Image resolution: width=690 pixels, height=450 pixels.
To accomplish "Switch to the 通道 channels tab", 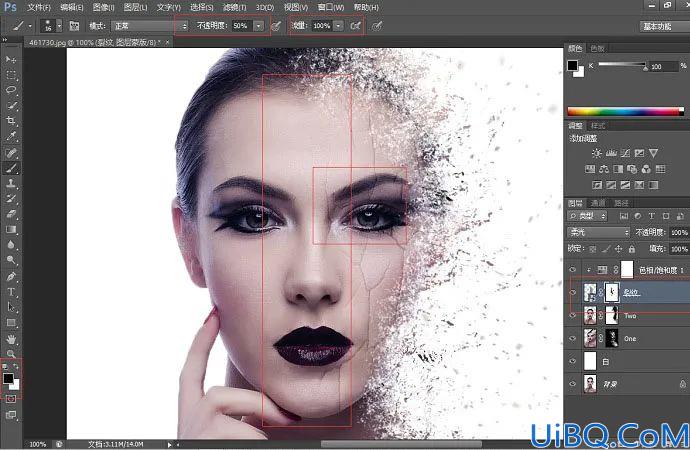I will 598,203.
